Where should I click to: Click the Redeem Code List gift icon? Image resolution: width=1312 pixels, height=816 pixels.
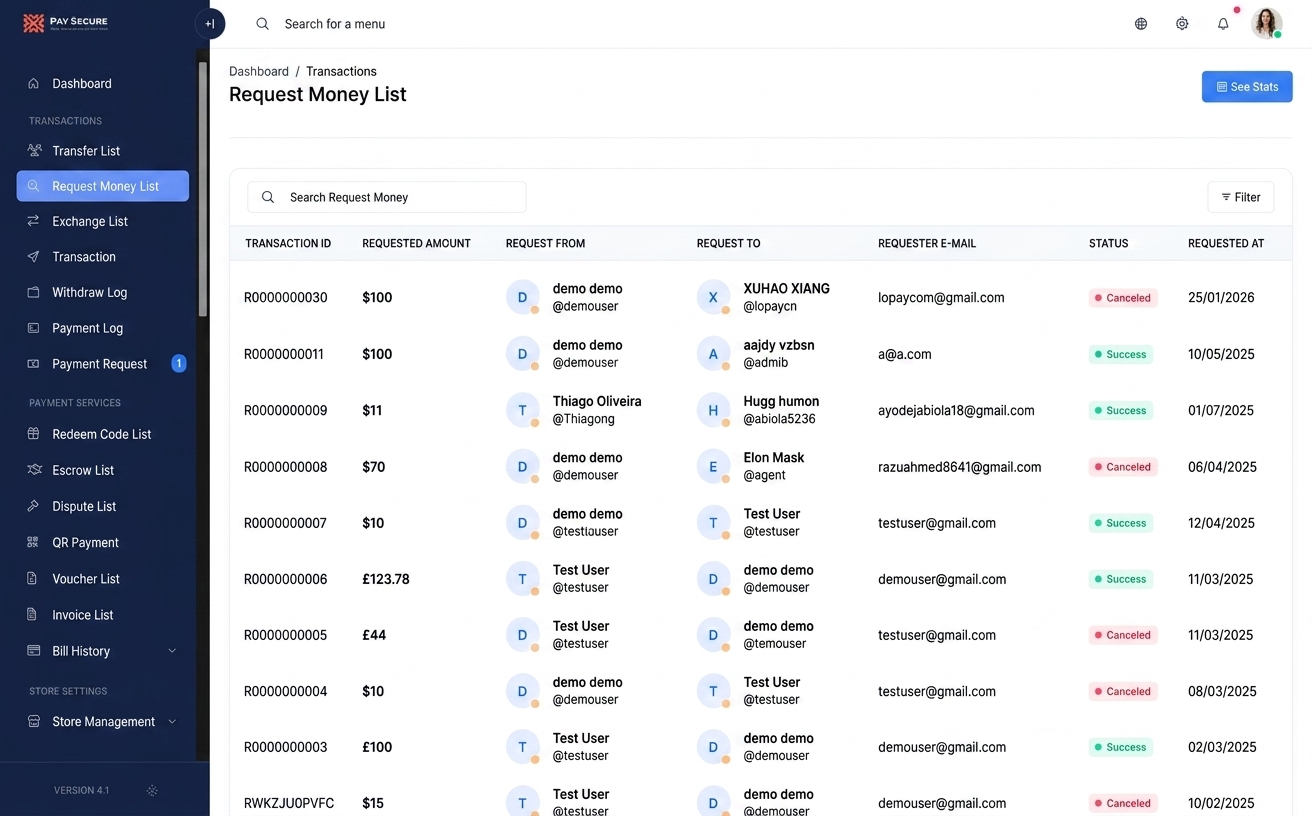(x=34, y=434)
